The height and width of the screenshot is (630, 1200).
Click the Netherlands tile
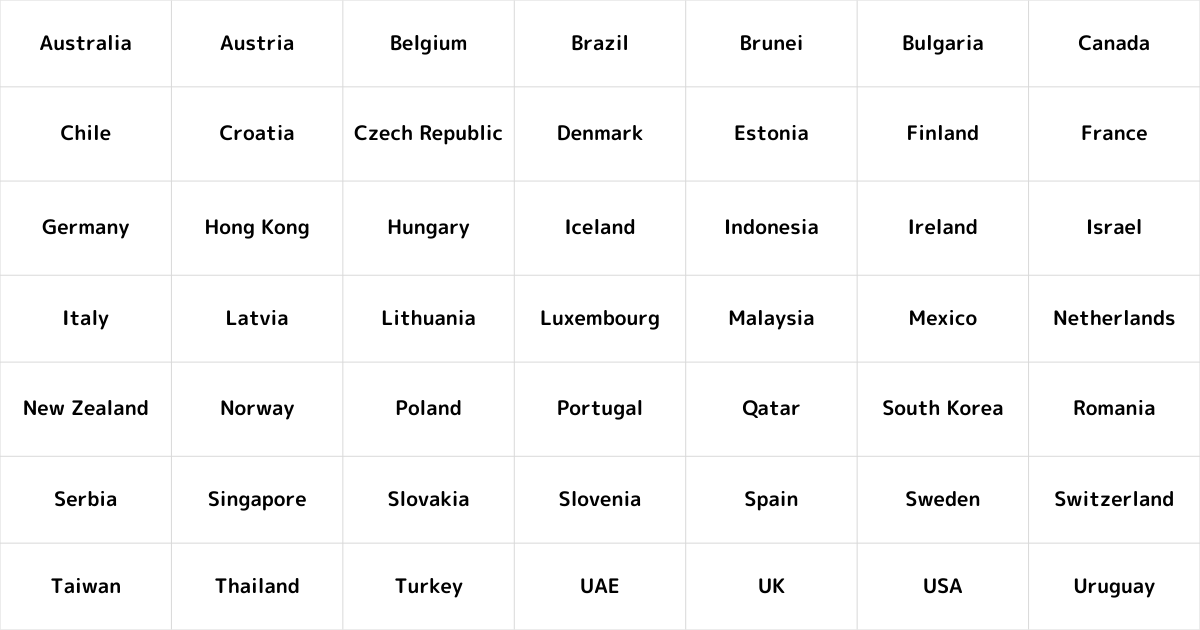click(x=1114, y=318)
